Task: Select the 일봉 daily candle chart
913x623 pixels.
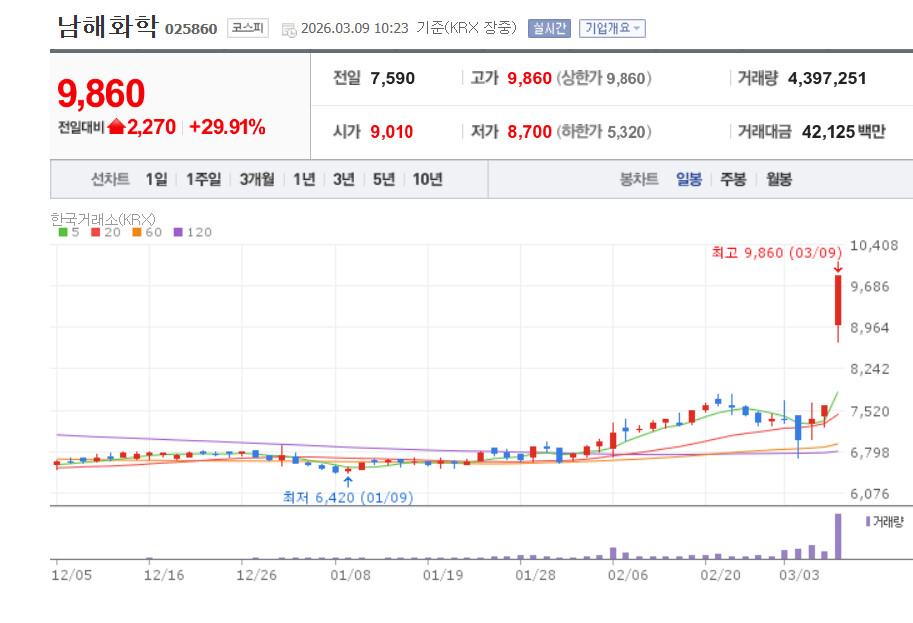Action: click(x=688, y=179)
